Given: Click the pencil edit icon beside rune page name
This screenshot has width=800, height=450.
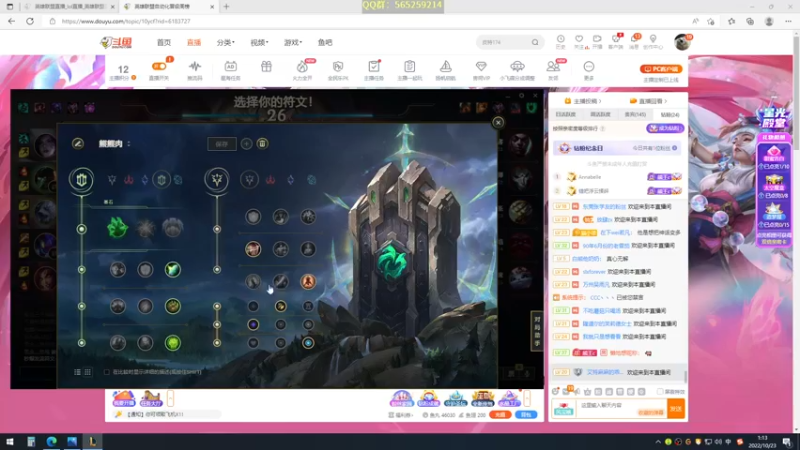Looking at the screenshot, I should pyautogui.click(x=78, y=144).
